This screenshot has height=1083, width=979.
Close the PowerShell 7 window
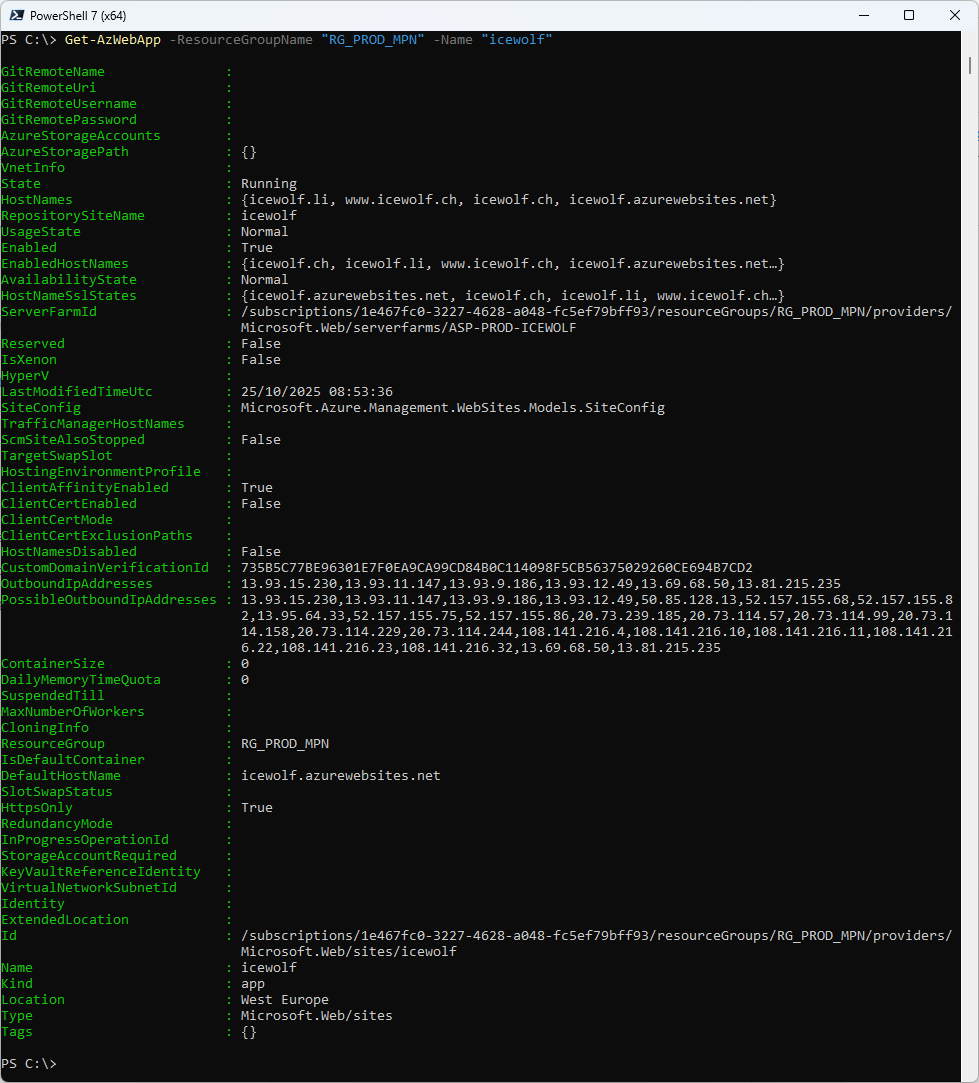pyautogui.click(x=955, y=15)
